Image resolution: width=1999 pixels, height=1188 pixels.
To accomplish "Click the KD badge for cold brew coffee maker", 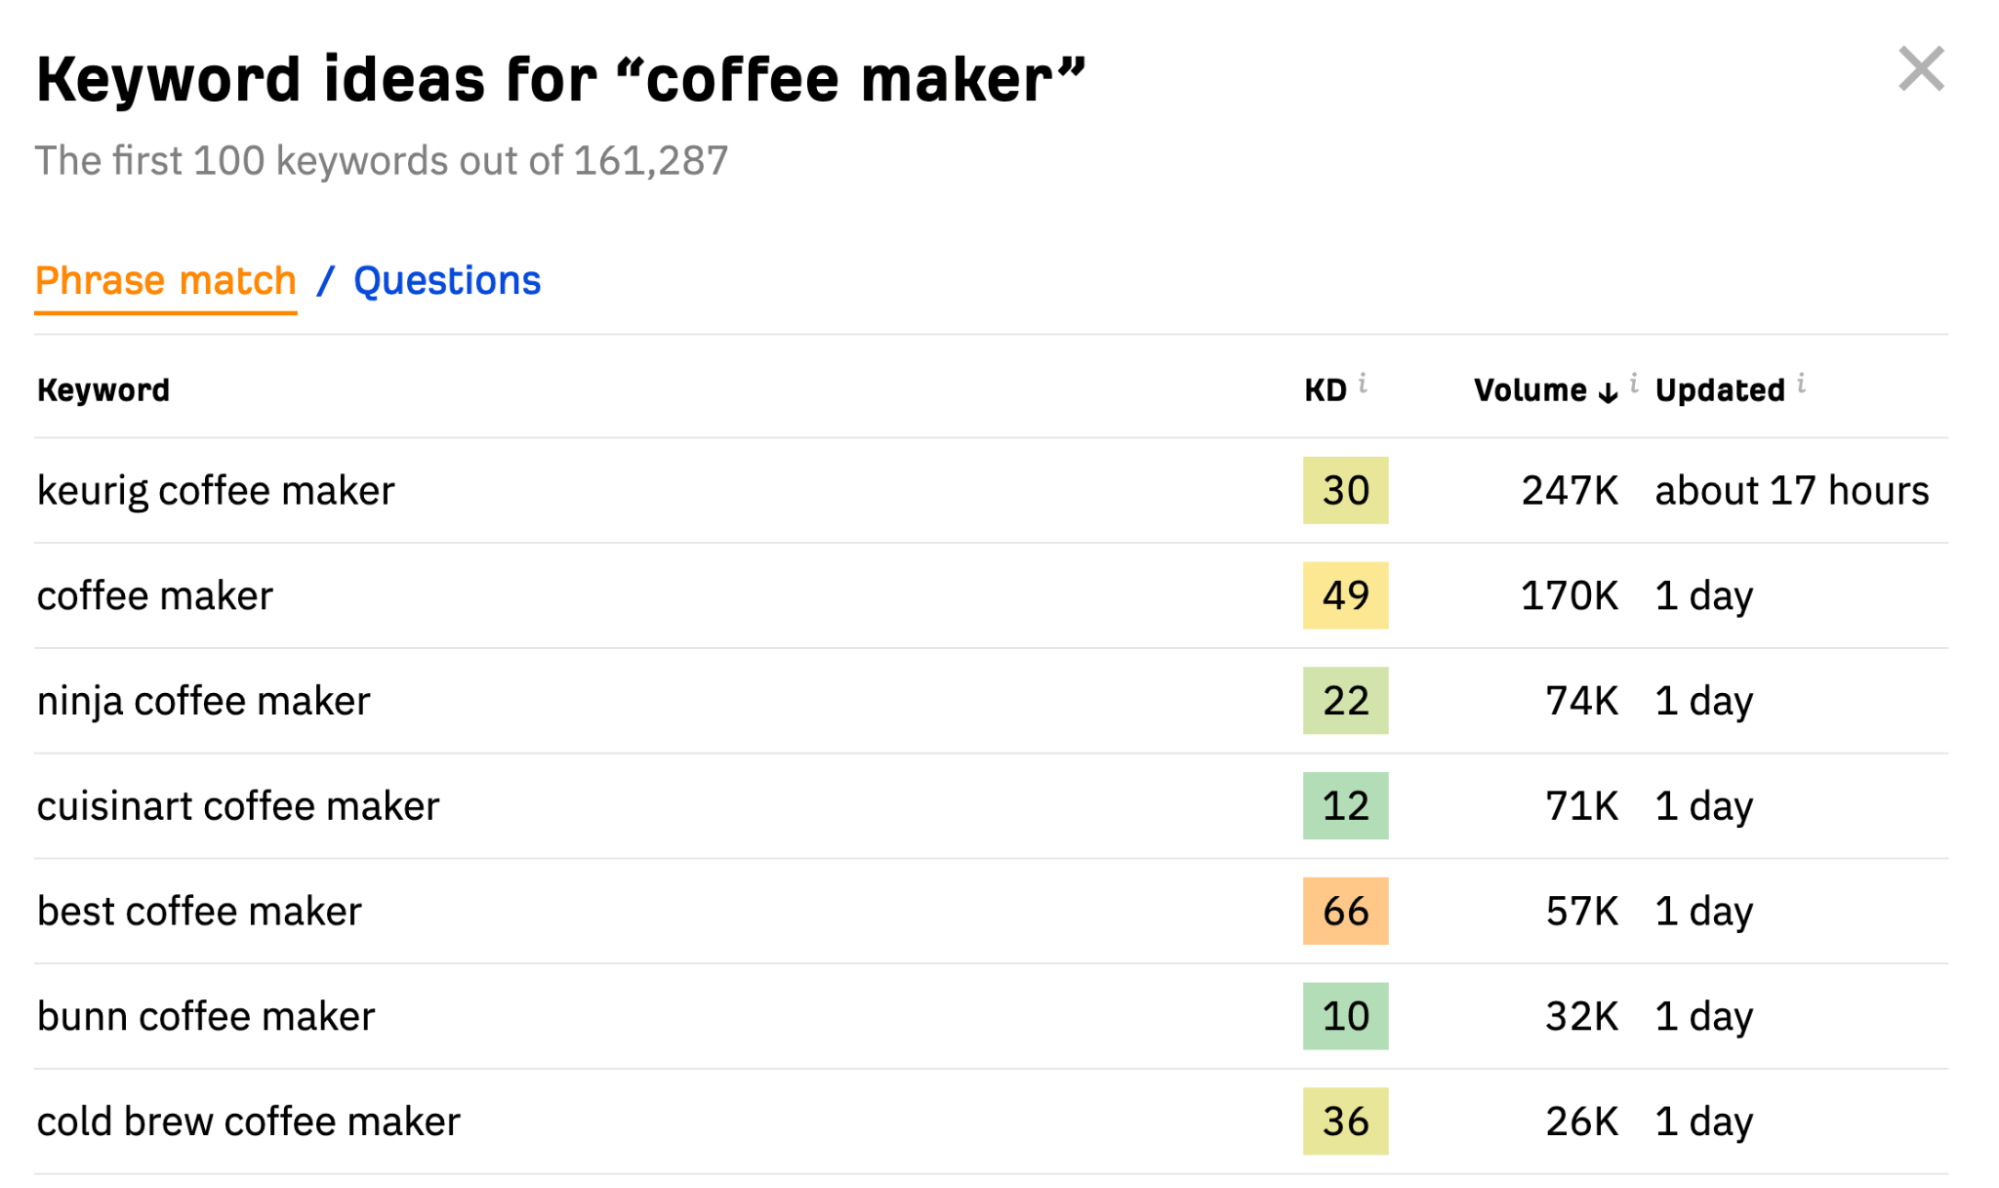I will 1345,1120.
